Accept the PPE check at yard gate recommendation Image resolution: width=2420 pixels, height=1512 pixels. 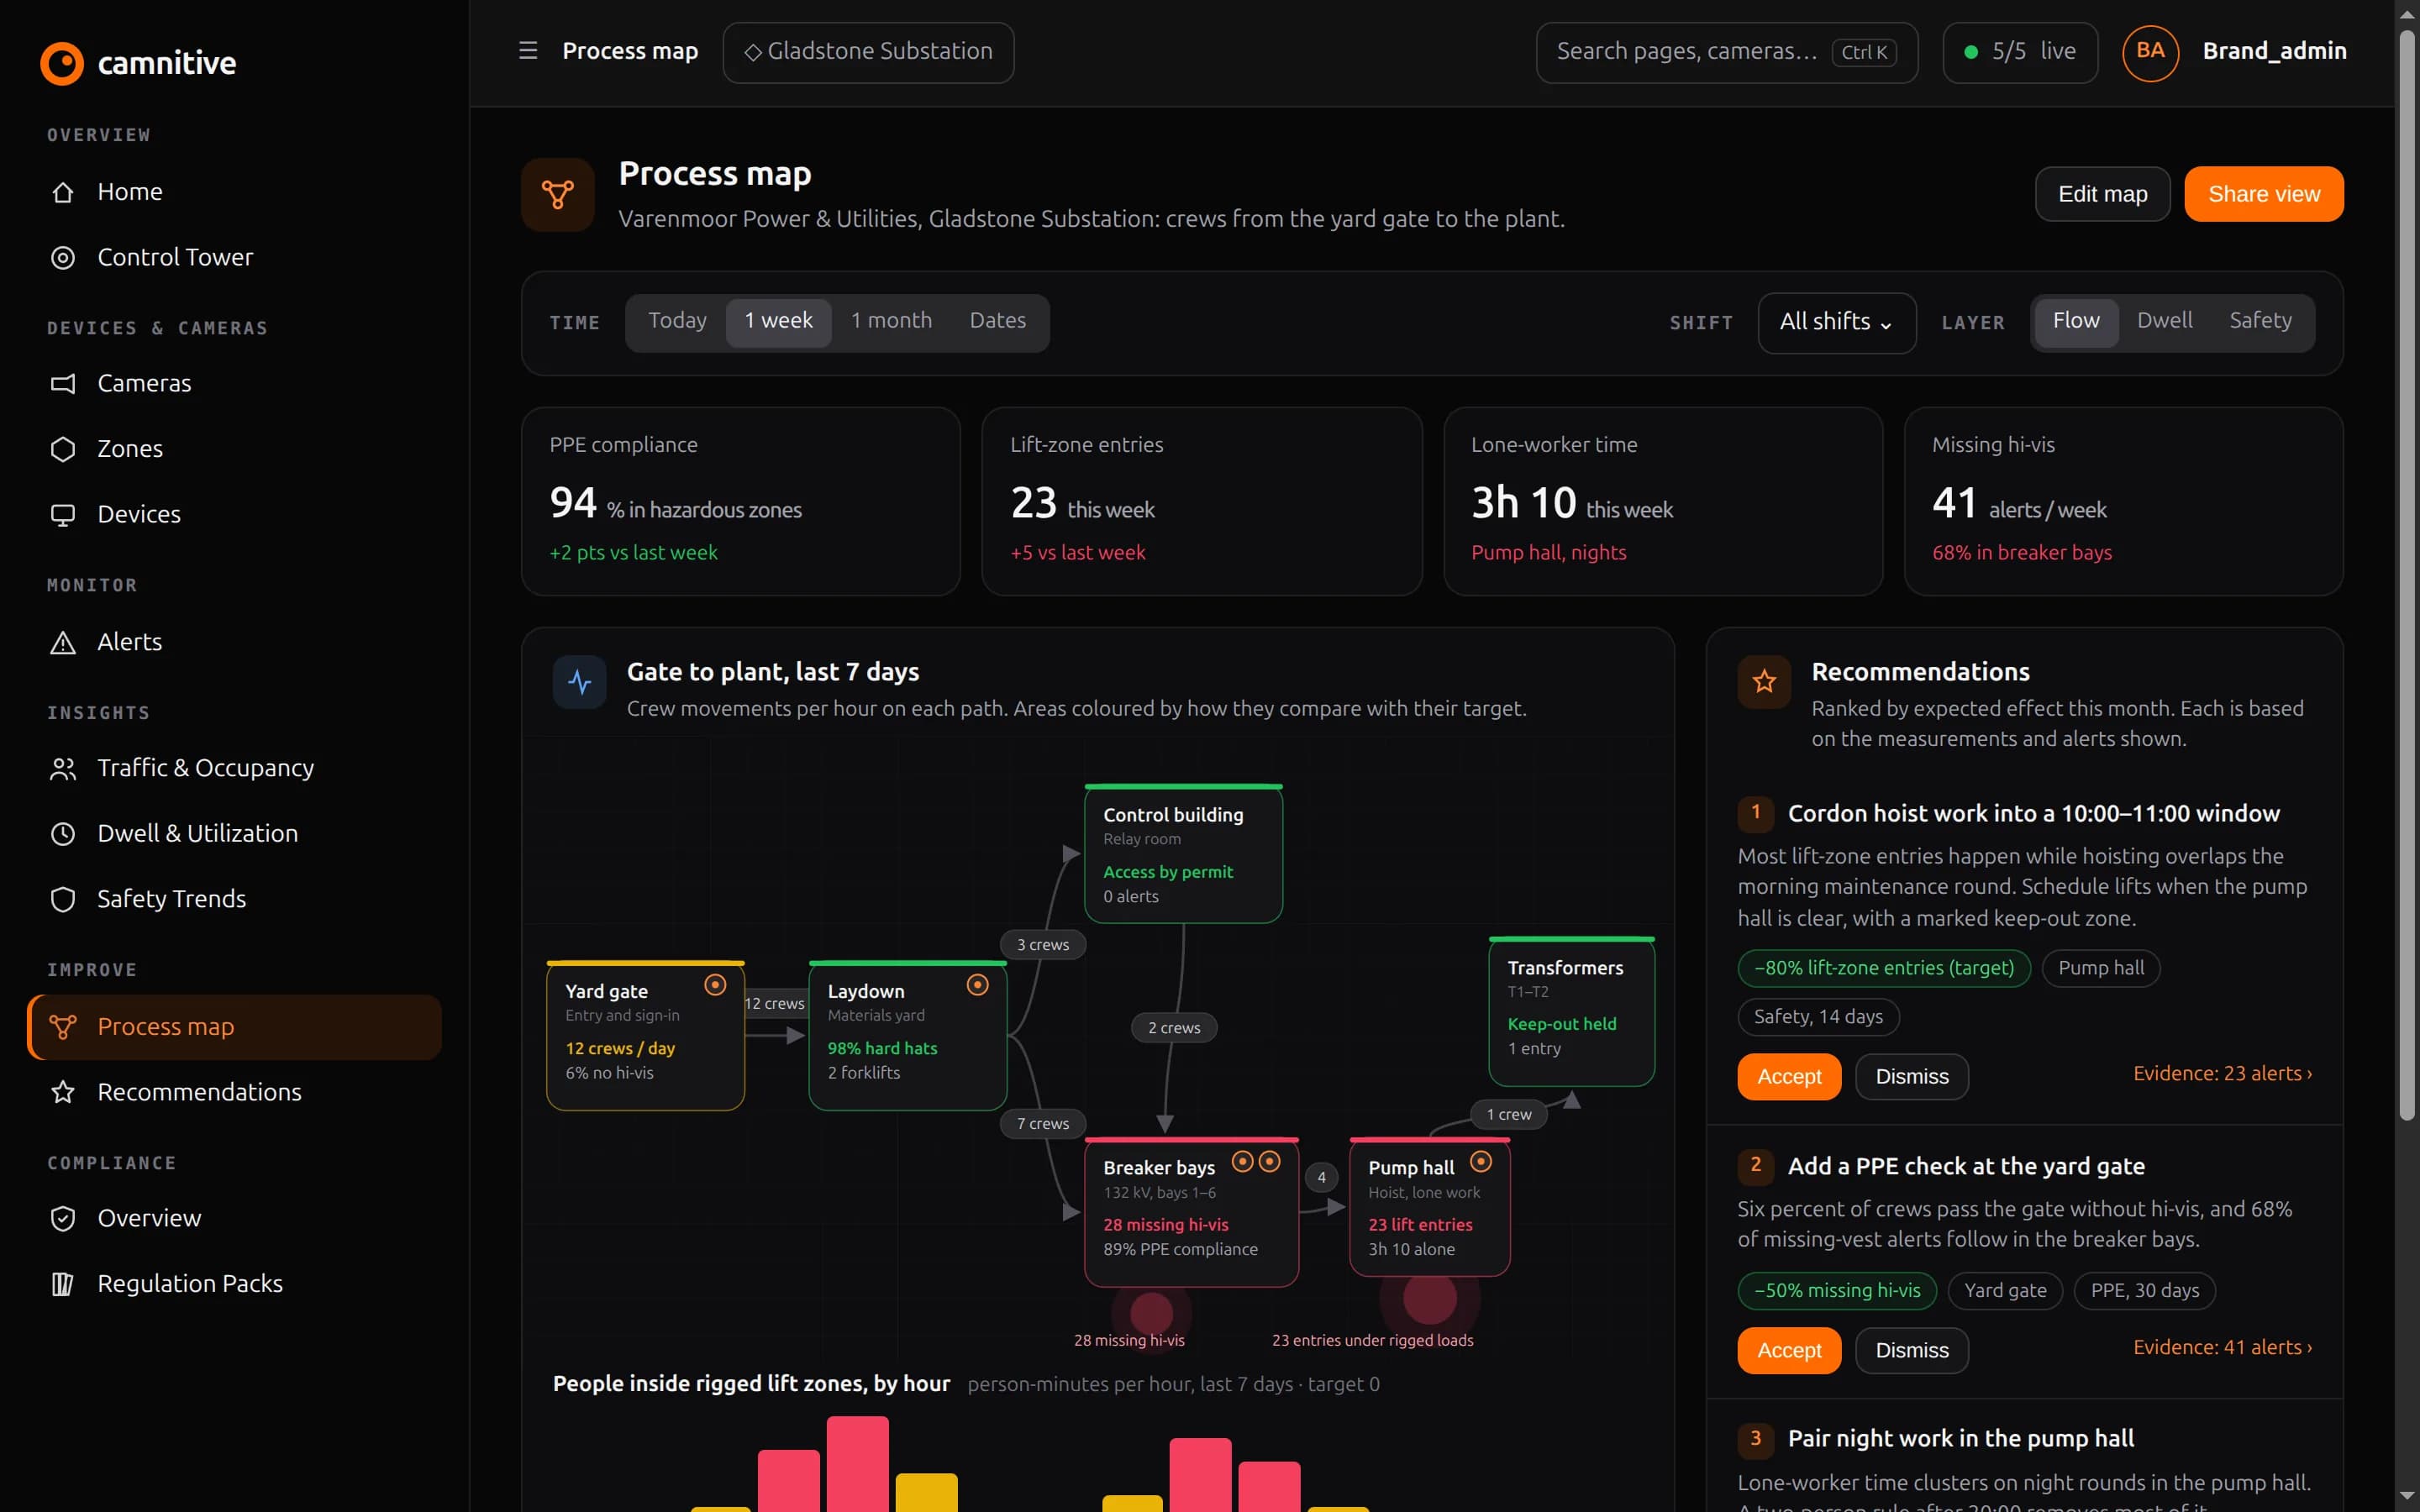click(x=1789, y=1351)
